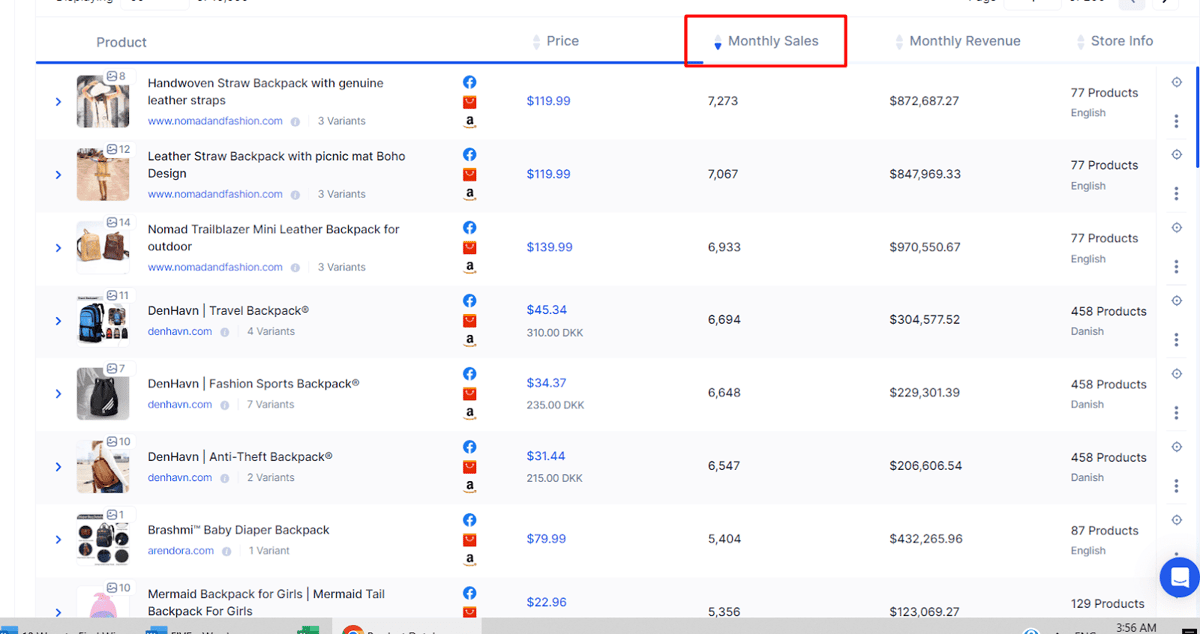Open three-dot menu for DenHavn Fashion Sports row
This screenshot has height=634, width=1200.
pos(1177,413)
